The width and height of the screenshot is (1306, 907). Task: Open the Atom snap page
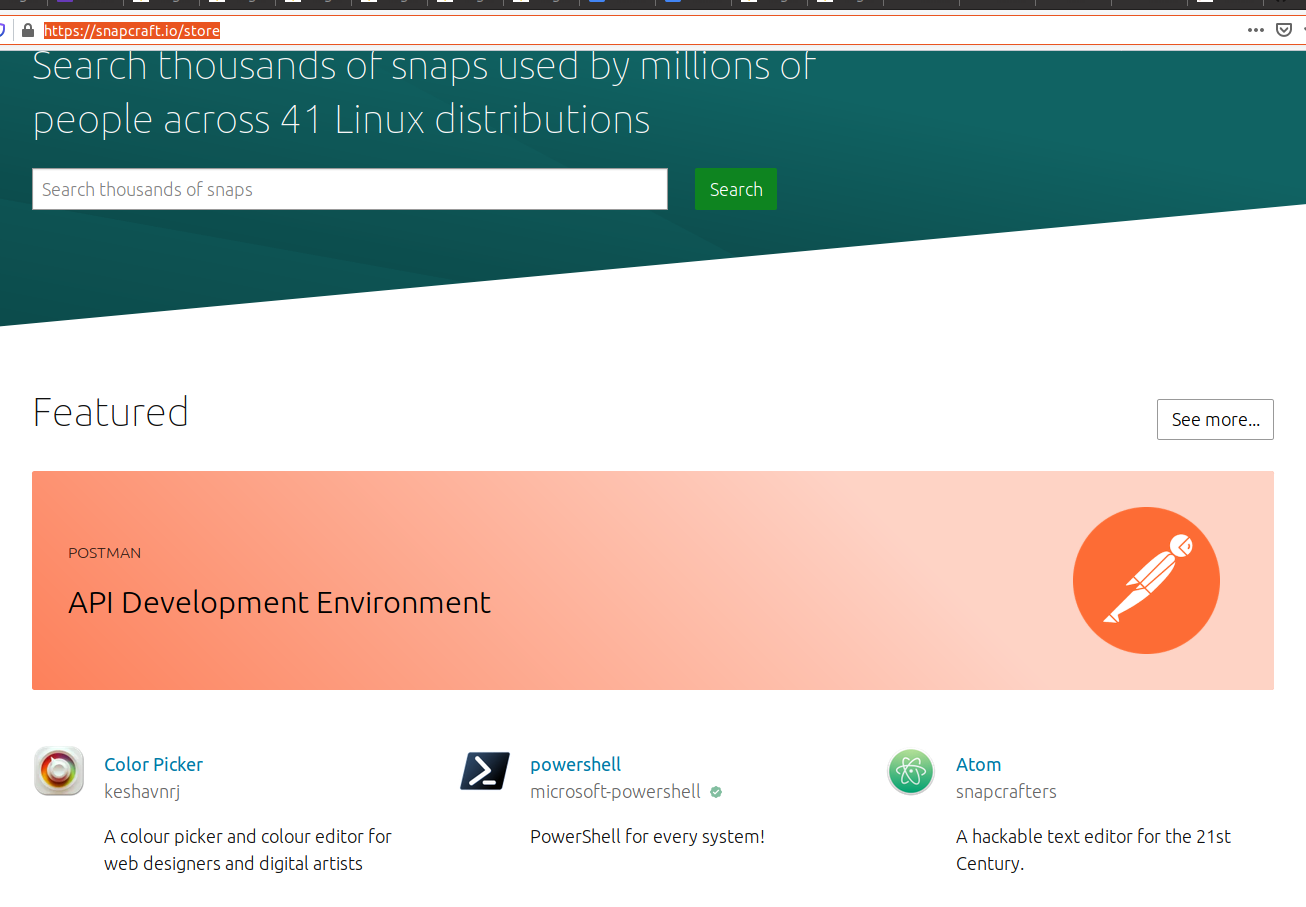[x=978, y=764]
